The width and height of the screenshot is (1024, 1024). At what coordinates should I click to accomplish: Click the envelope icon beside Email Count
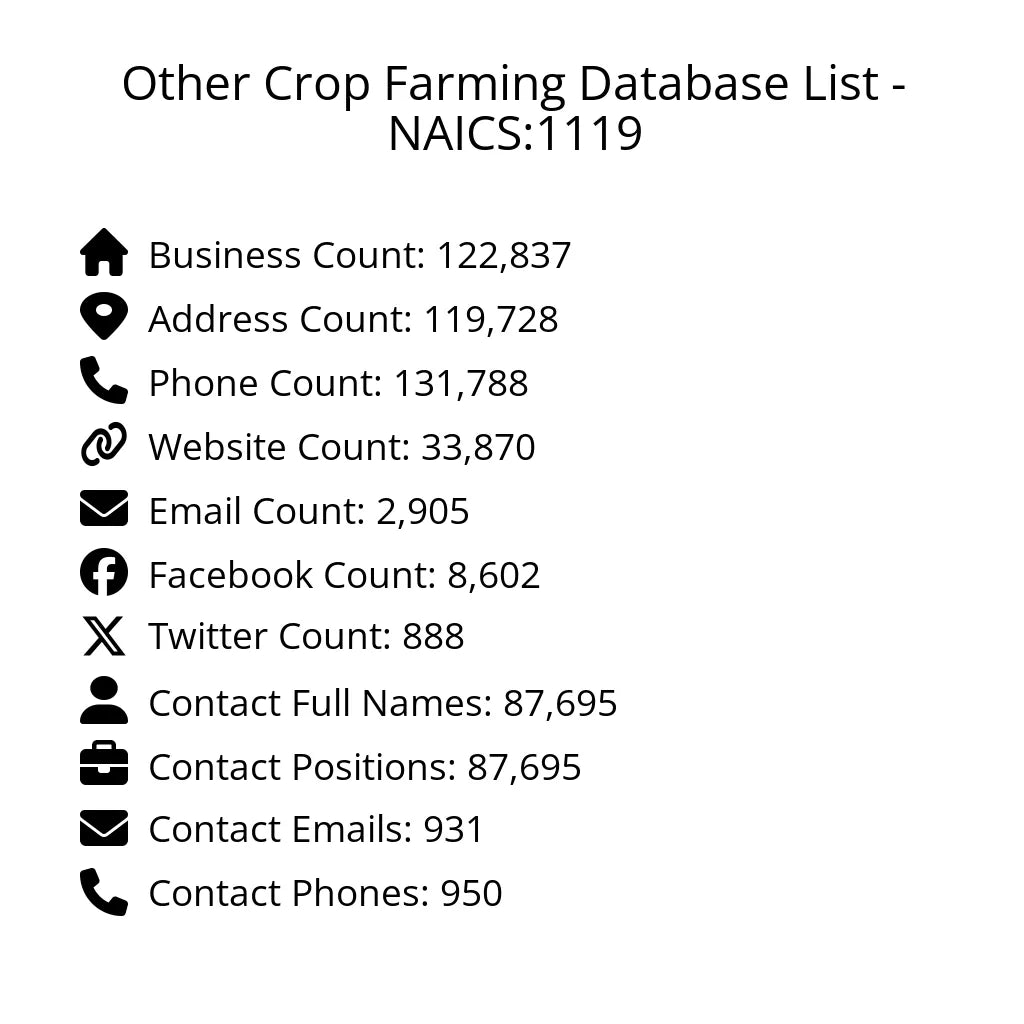[104, 509]
